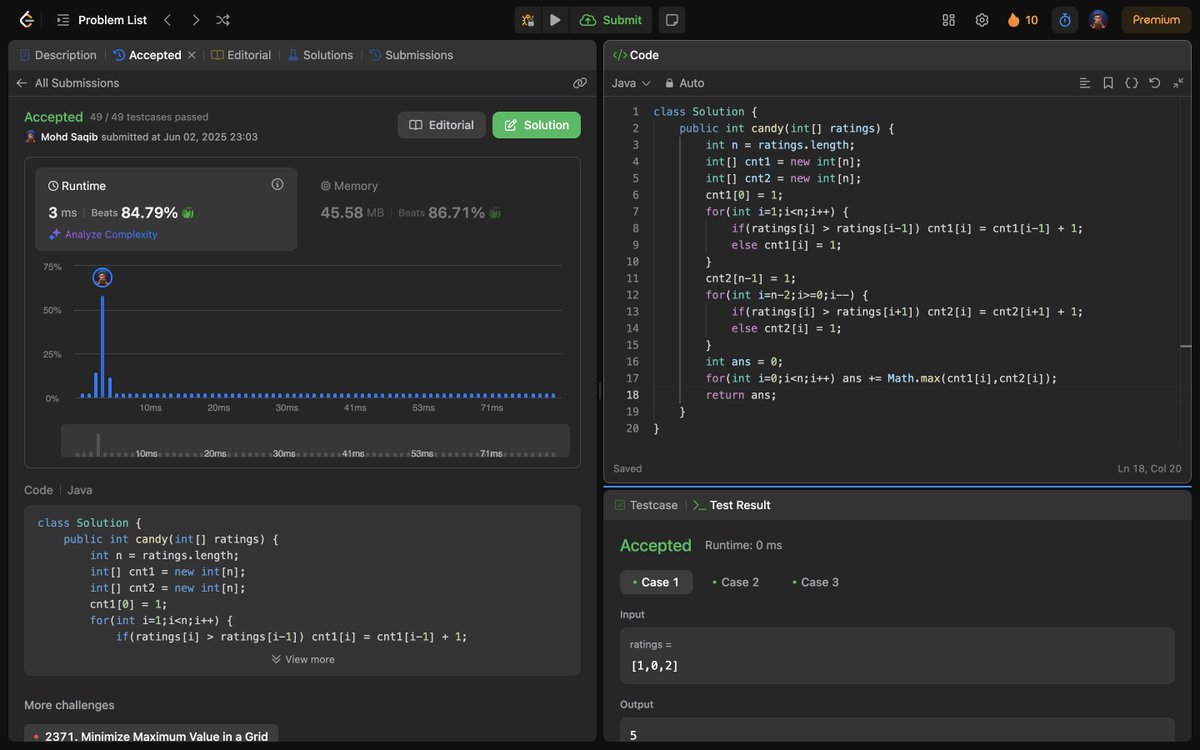Click the runtime info circle icon

click(278, 184)
